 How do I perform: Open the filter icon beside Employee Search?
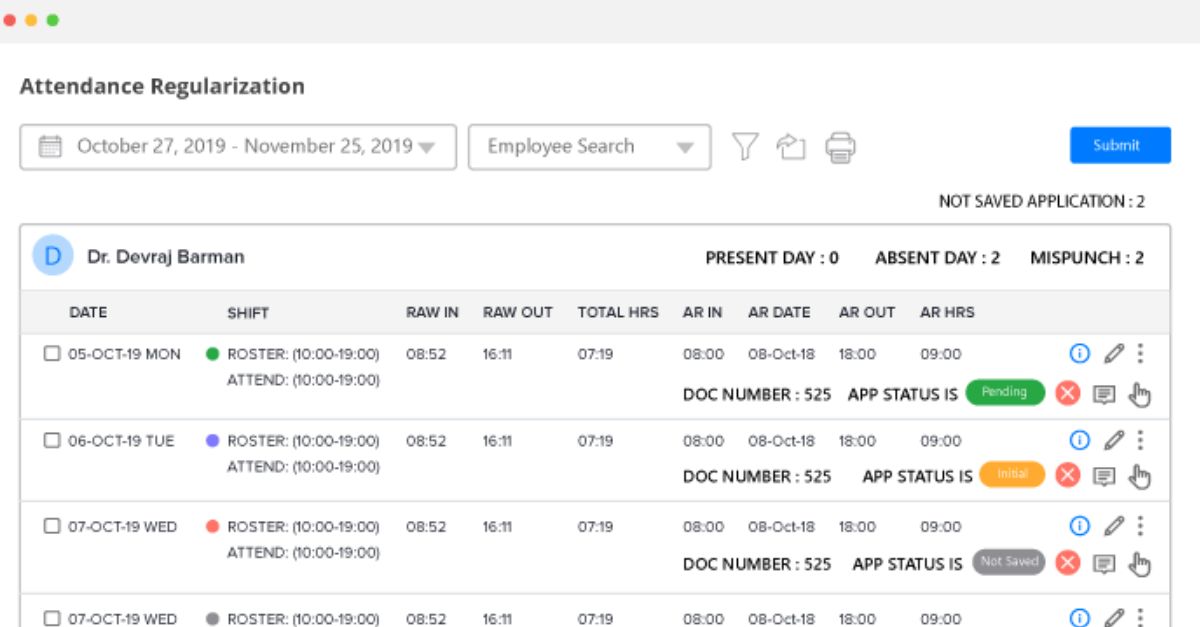(745, 146)
